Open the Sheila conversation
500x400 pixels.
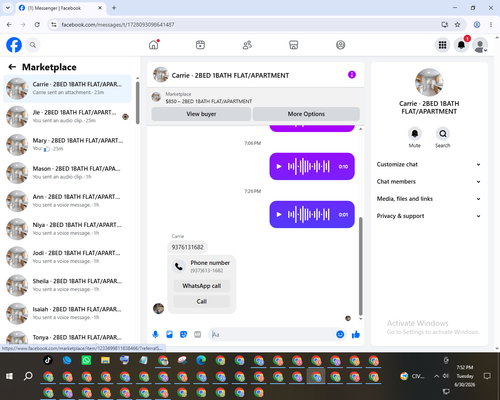67,285
